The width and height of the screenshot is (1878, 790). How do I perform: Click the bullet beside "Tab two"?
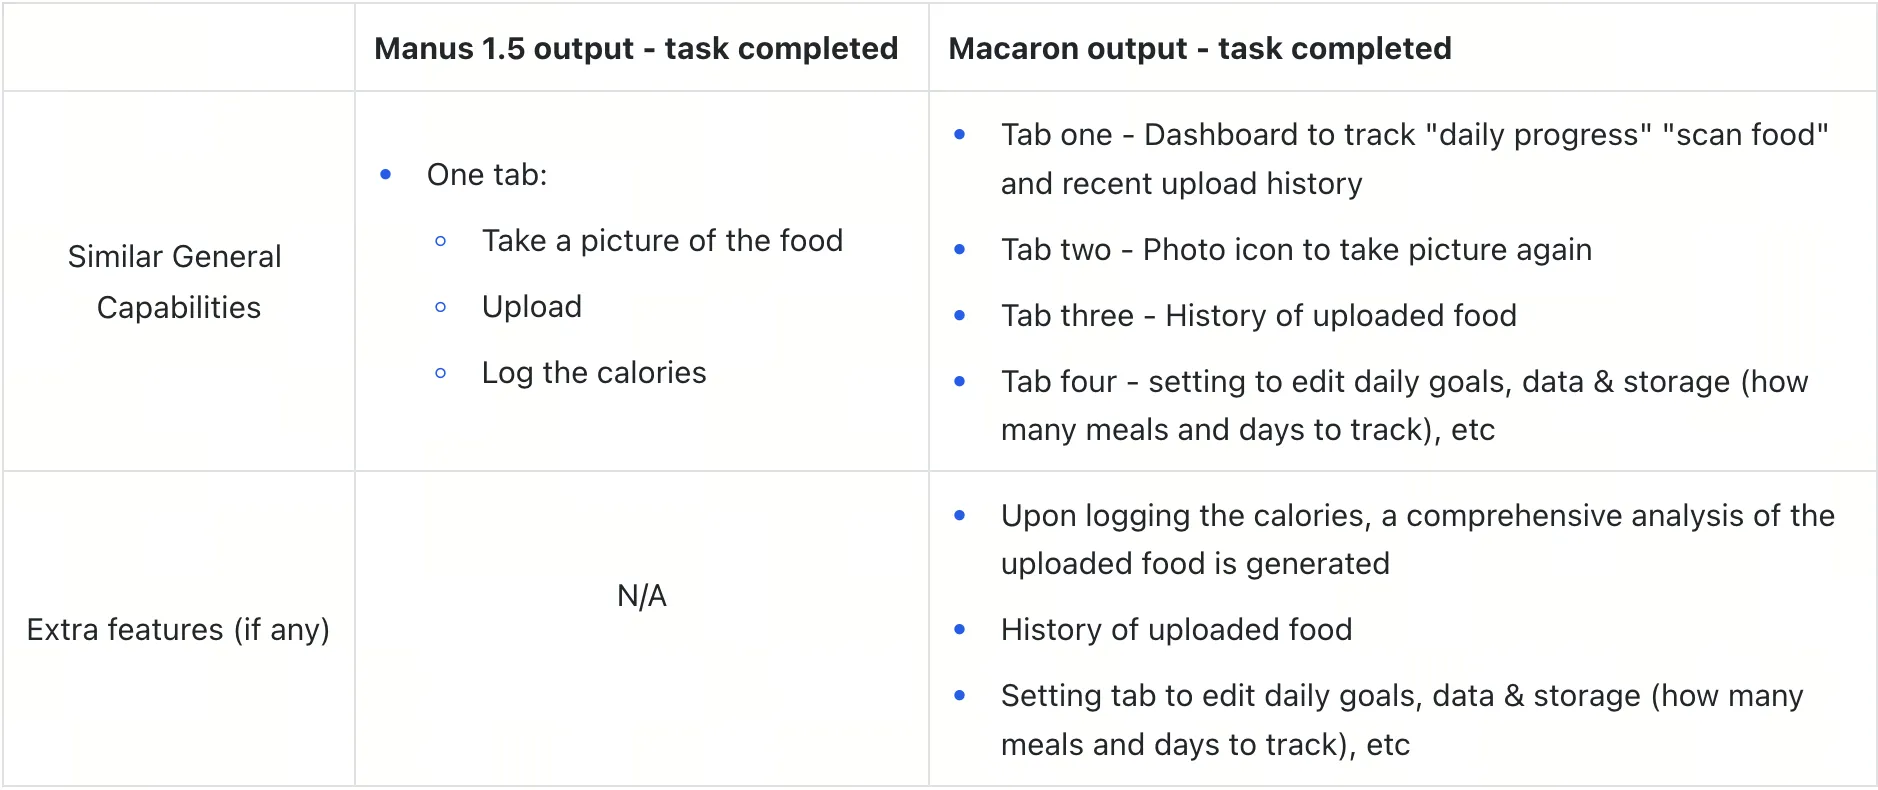pyautogui.click(x=960, y=250)
